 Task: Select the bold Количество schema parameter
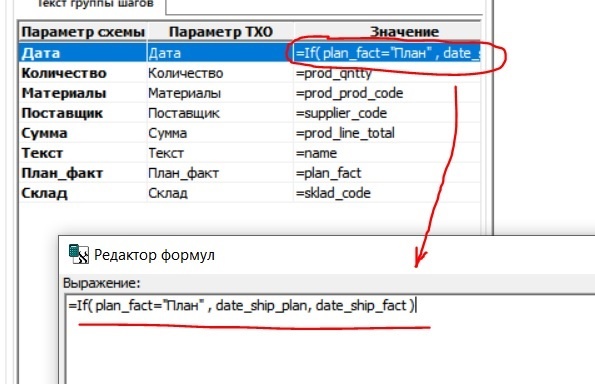click(x=83, y=73)
